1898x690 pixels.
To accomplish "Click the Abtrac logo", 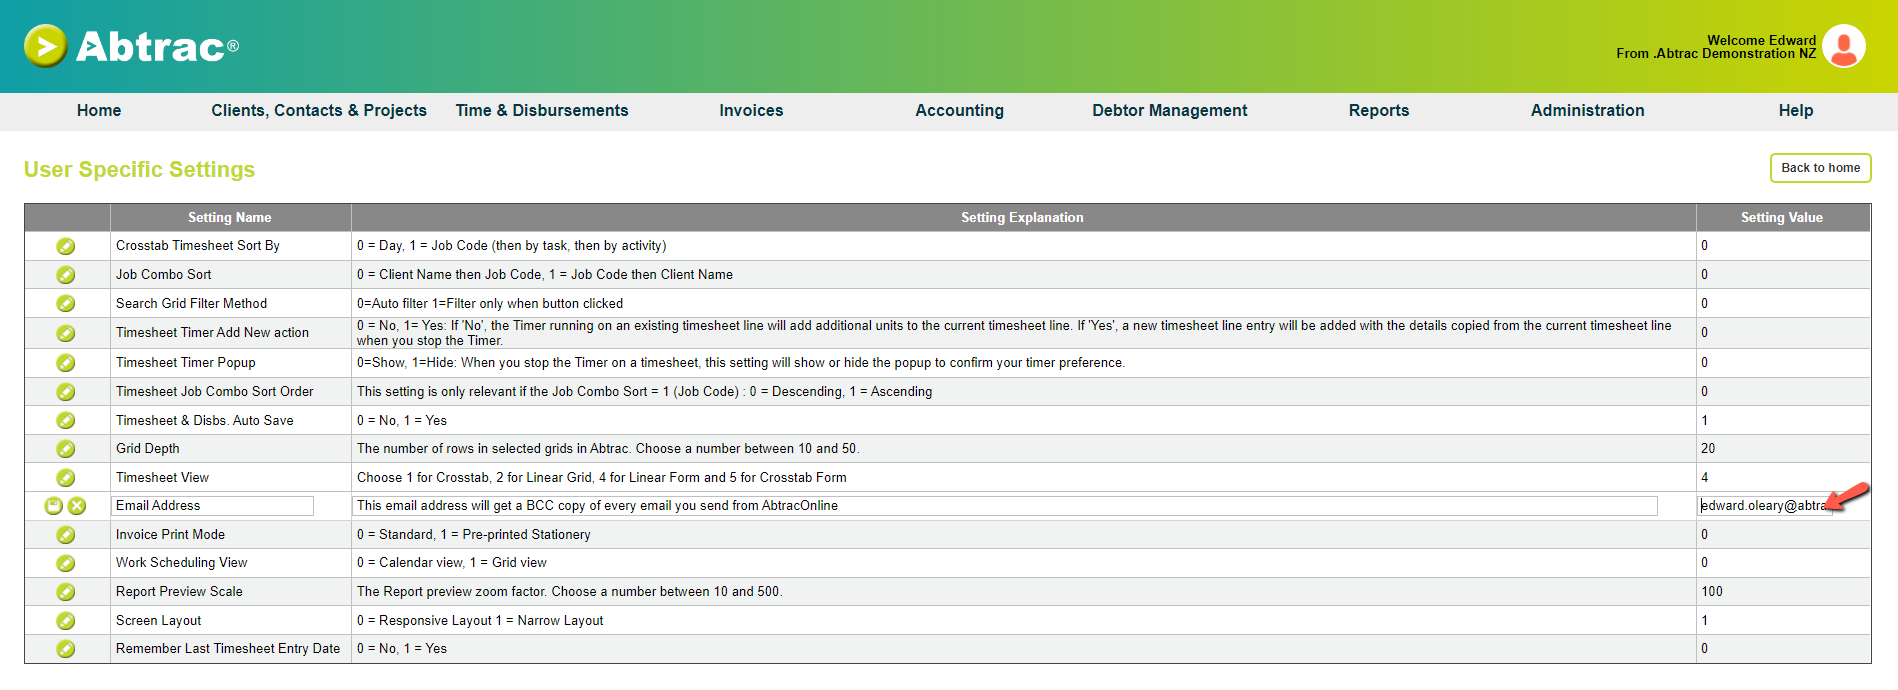I will (x=131, y=46).
